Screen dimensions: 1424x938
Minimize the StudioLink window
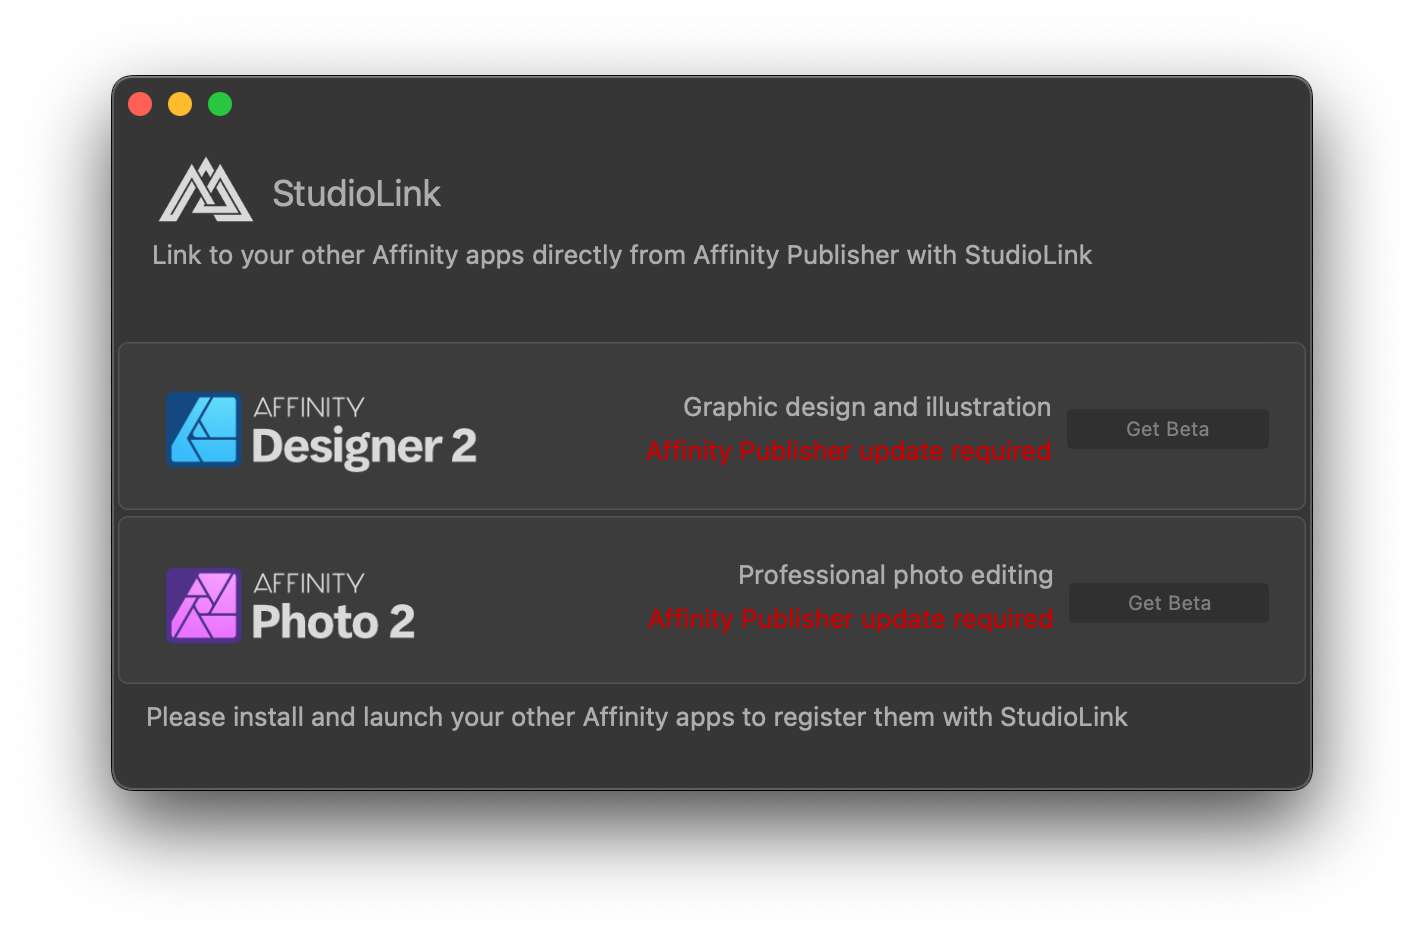pos(180,104)
